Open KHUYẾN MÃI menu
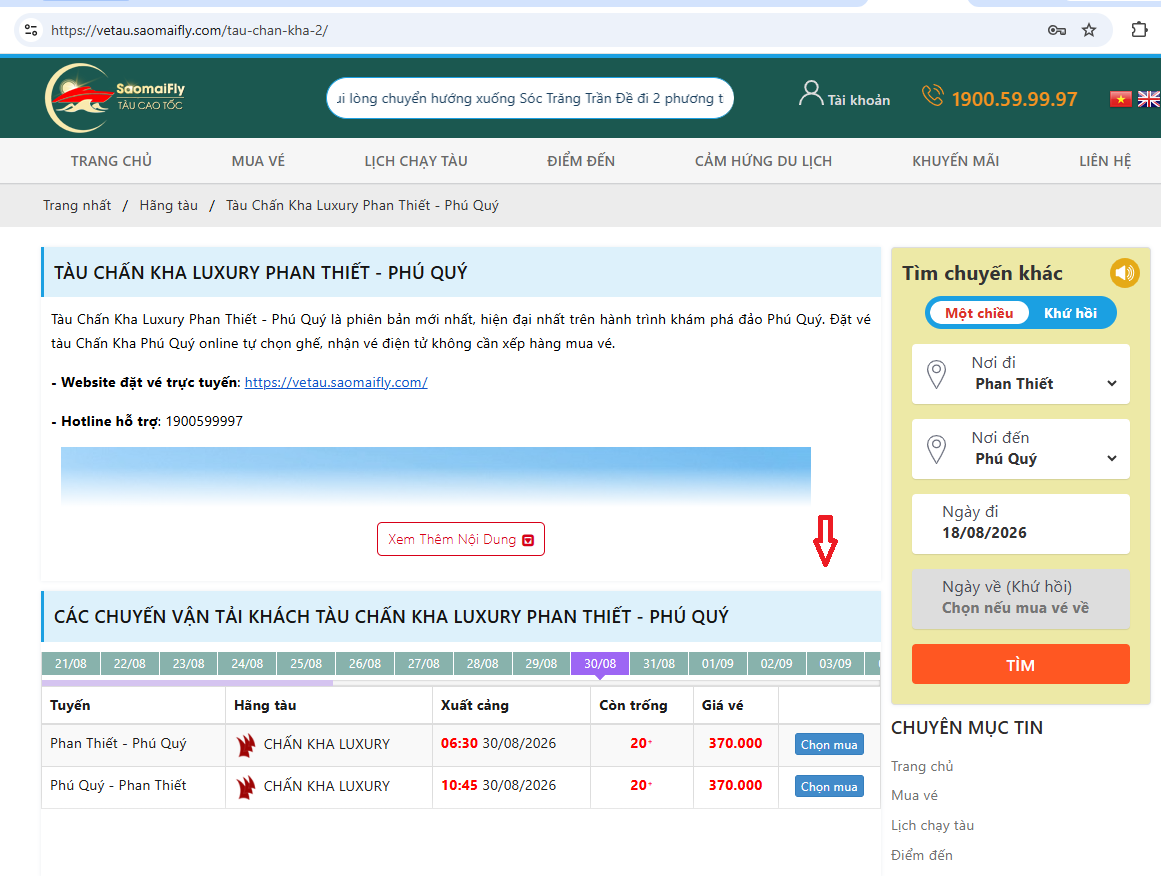1161x876 pixels. click(956, 161)
